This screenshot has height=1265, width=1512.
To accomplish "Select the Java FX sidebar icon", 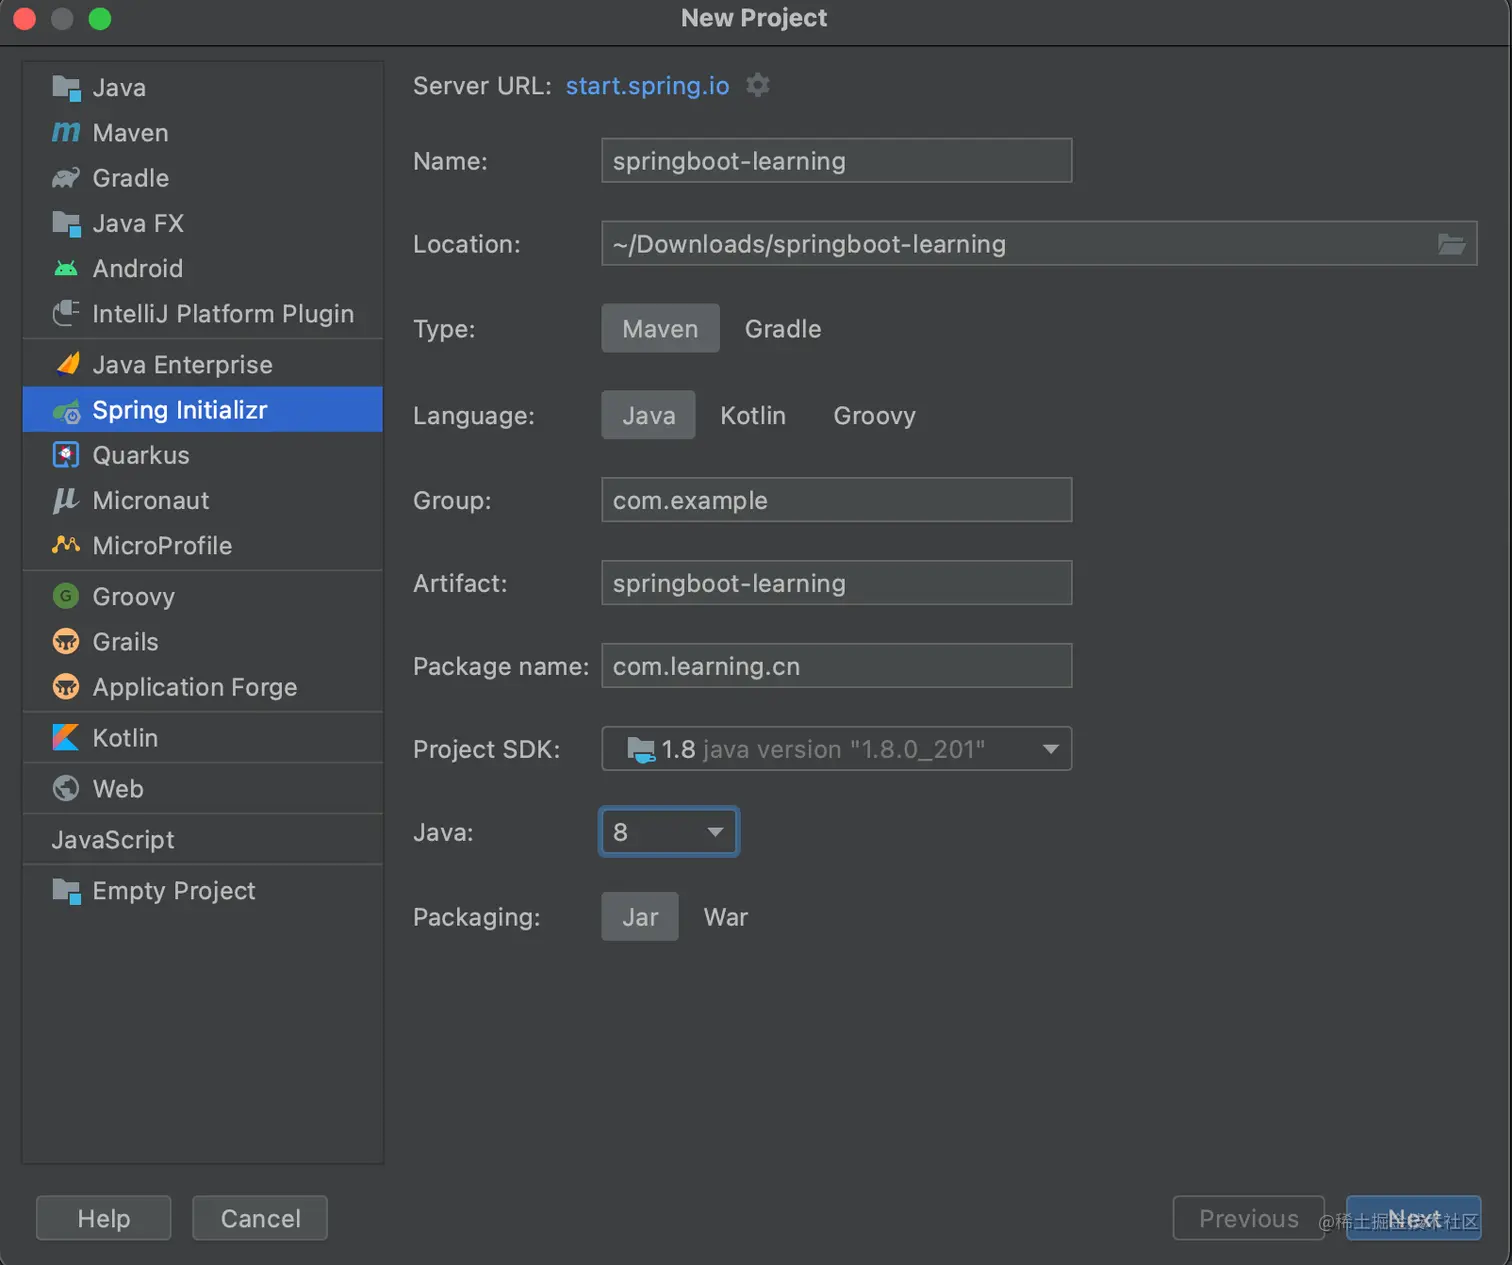I will click(66, 224).
